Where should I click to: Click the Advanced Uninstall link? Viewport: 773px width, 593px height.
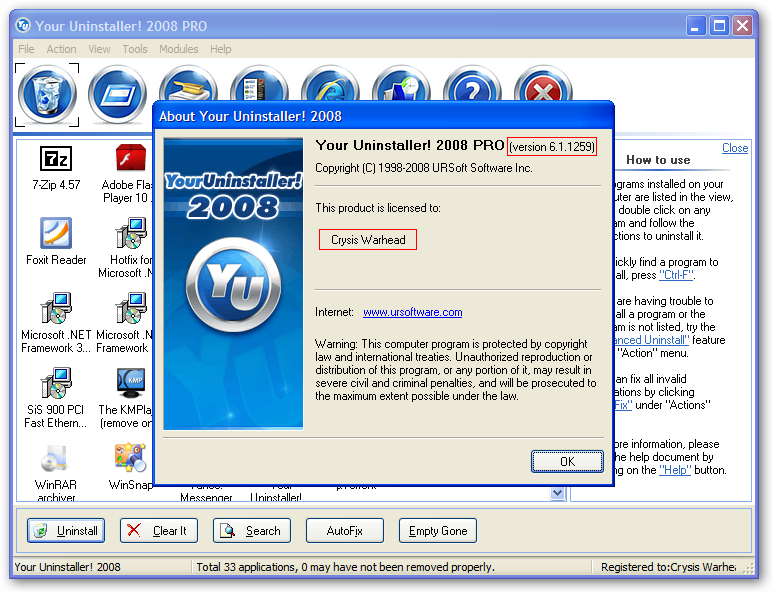coord(651,340)
